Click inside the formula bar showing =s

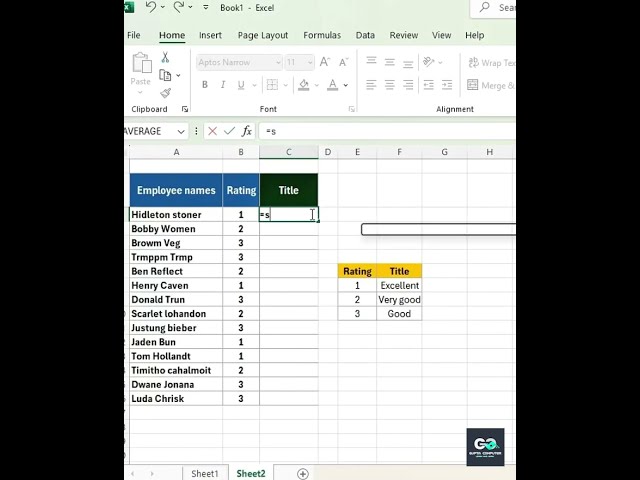[388, 131]
